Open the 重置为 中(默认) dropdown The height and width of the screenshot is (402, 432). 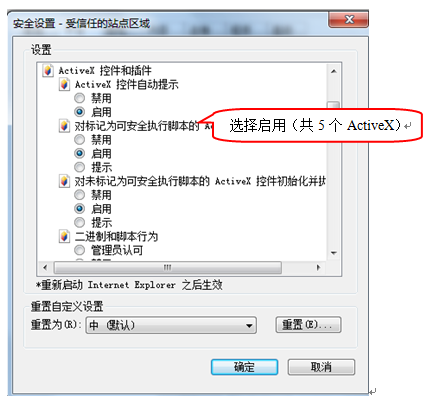(x=171, y=325)
